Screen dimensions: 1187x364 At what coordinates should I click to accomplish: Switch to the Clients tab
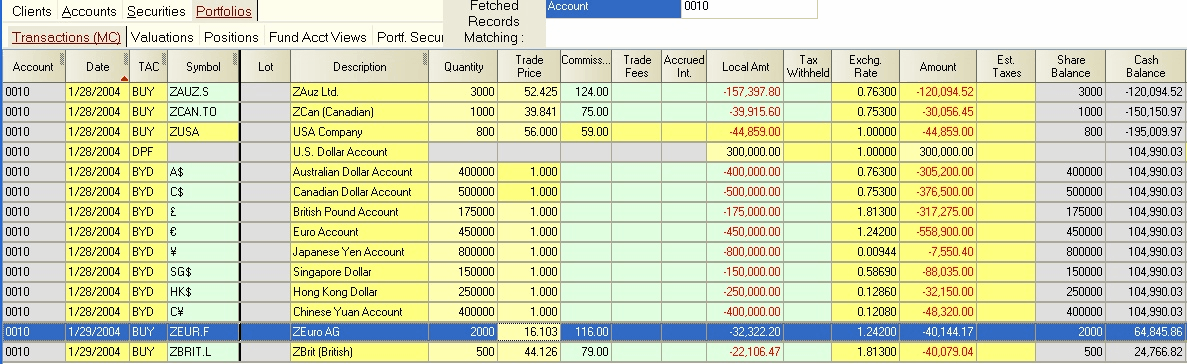click(32, 11)
